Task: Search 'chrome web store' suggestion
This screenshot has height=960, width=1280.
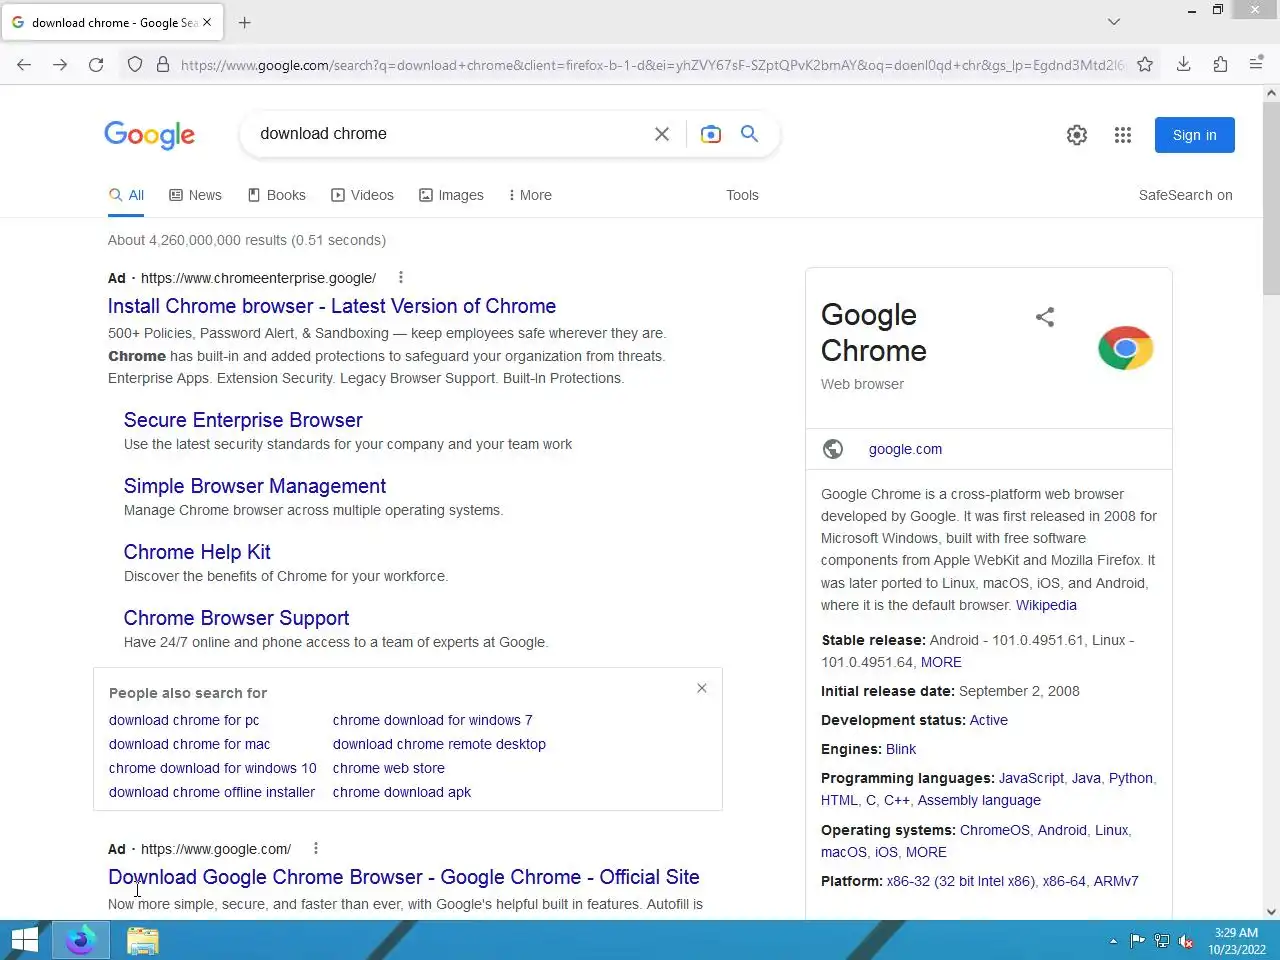Action: click(389, 768)
